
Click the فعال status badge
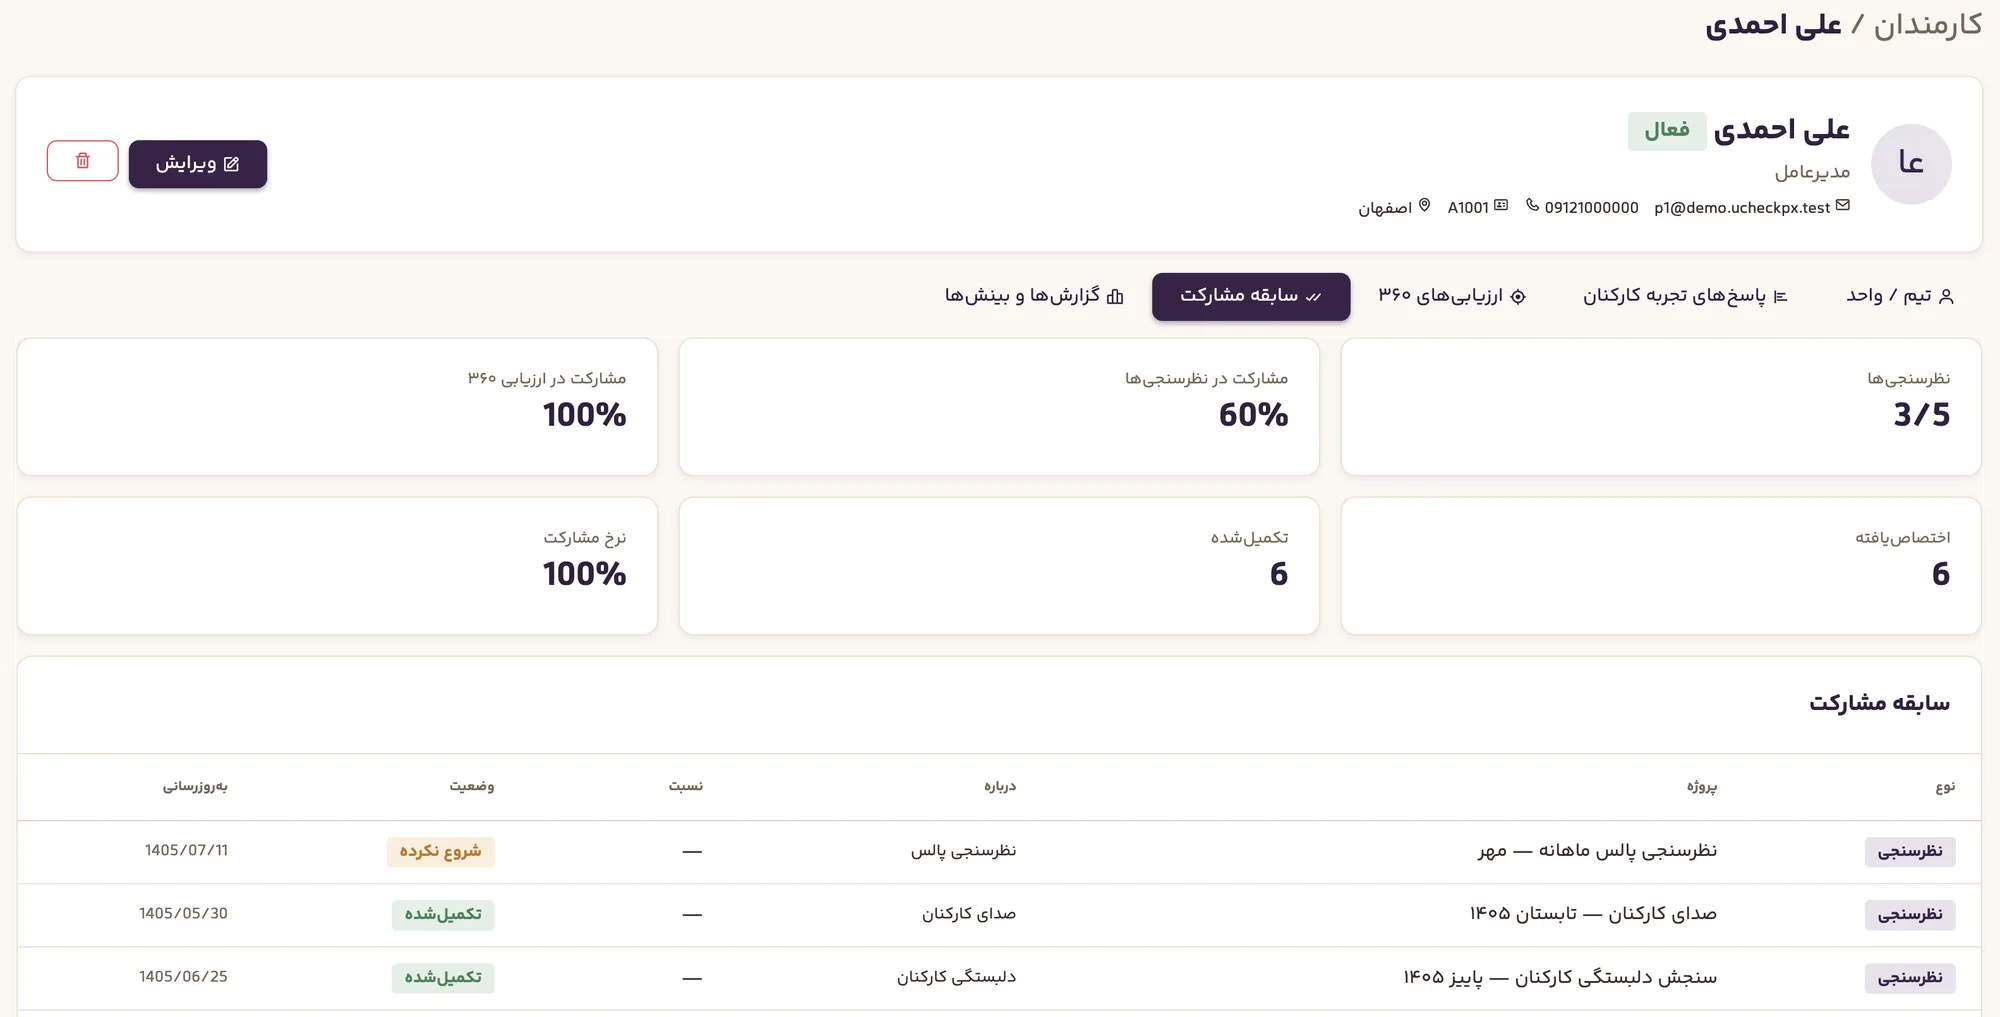point(1667,131)
